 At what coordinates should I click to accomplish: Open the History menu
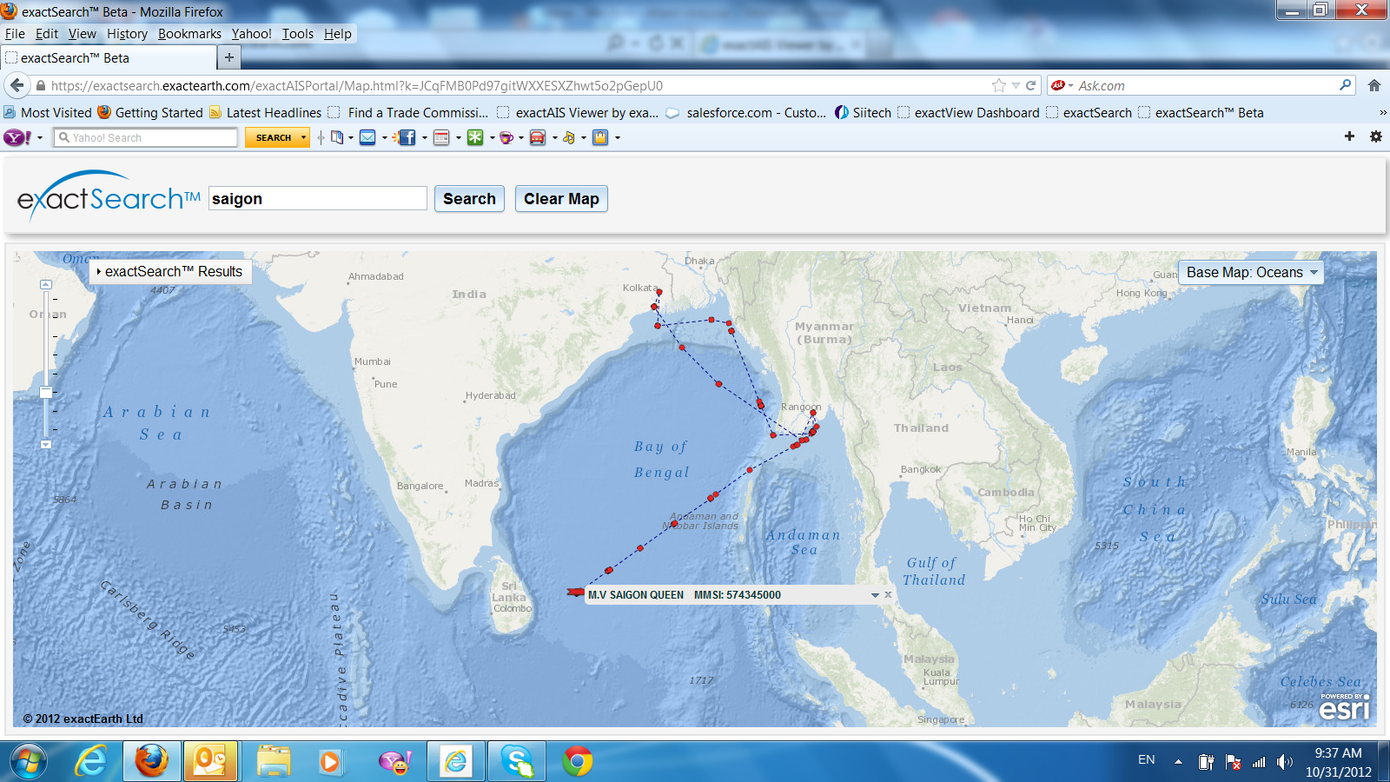pyautogui.click(x=127, y=33)
